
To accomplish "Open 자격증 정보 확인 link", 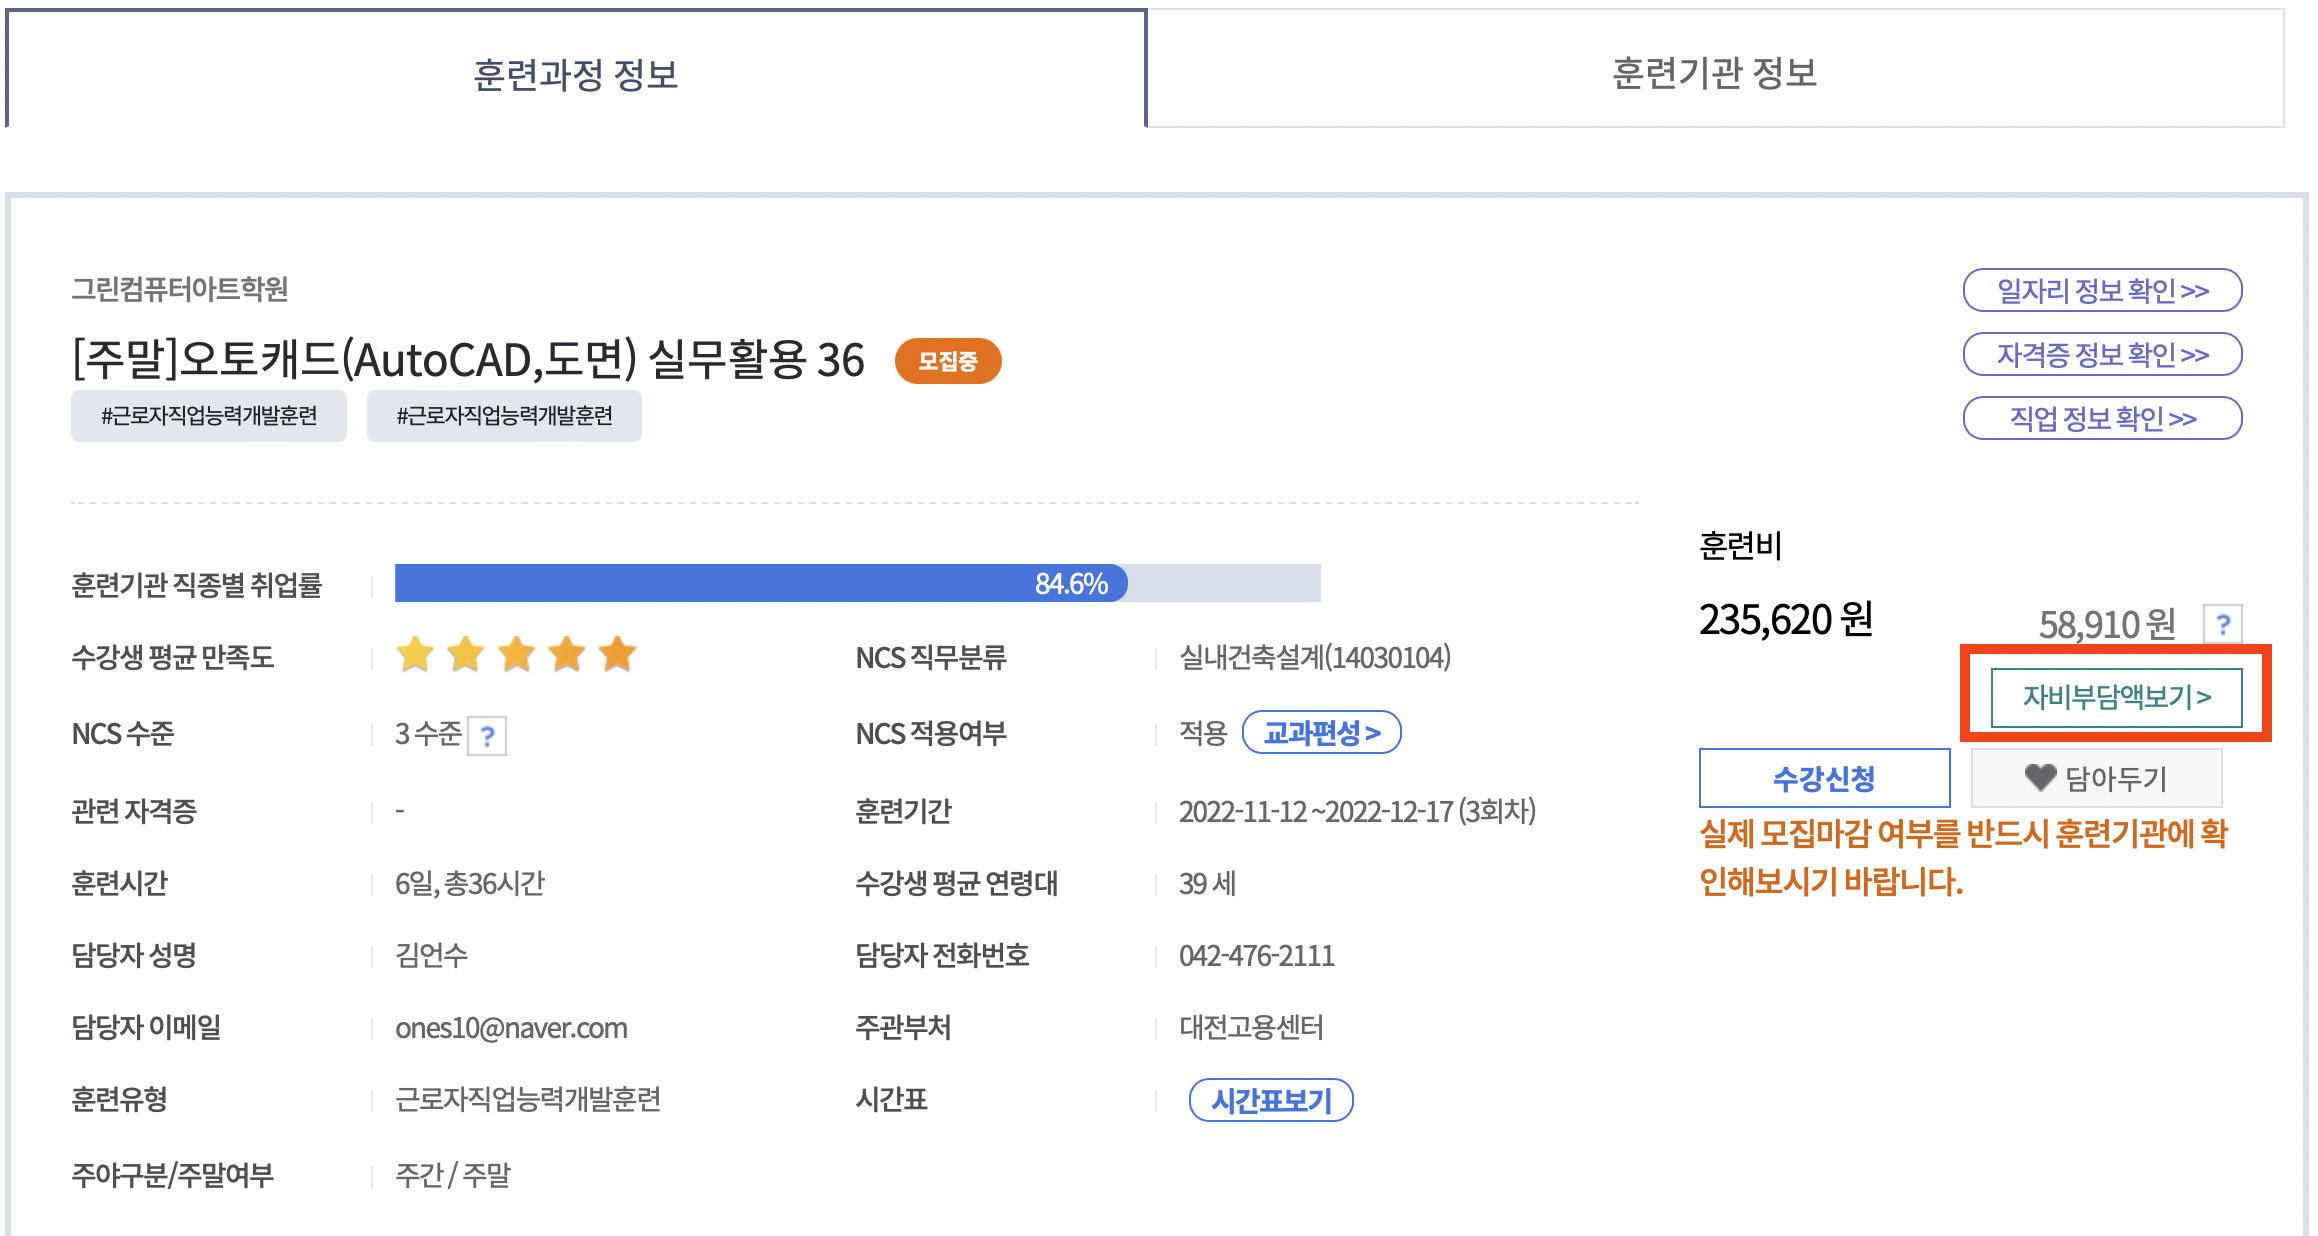I will tap(2102, 354).
